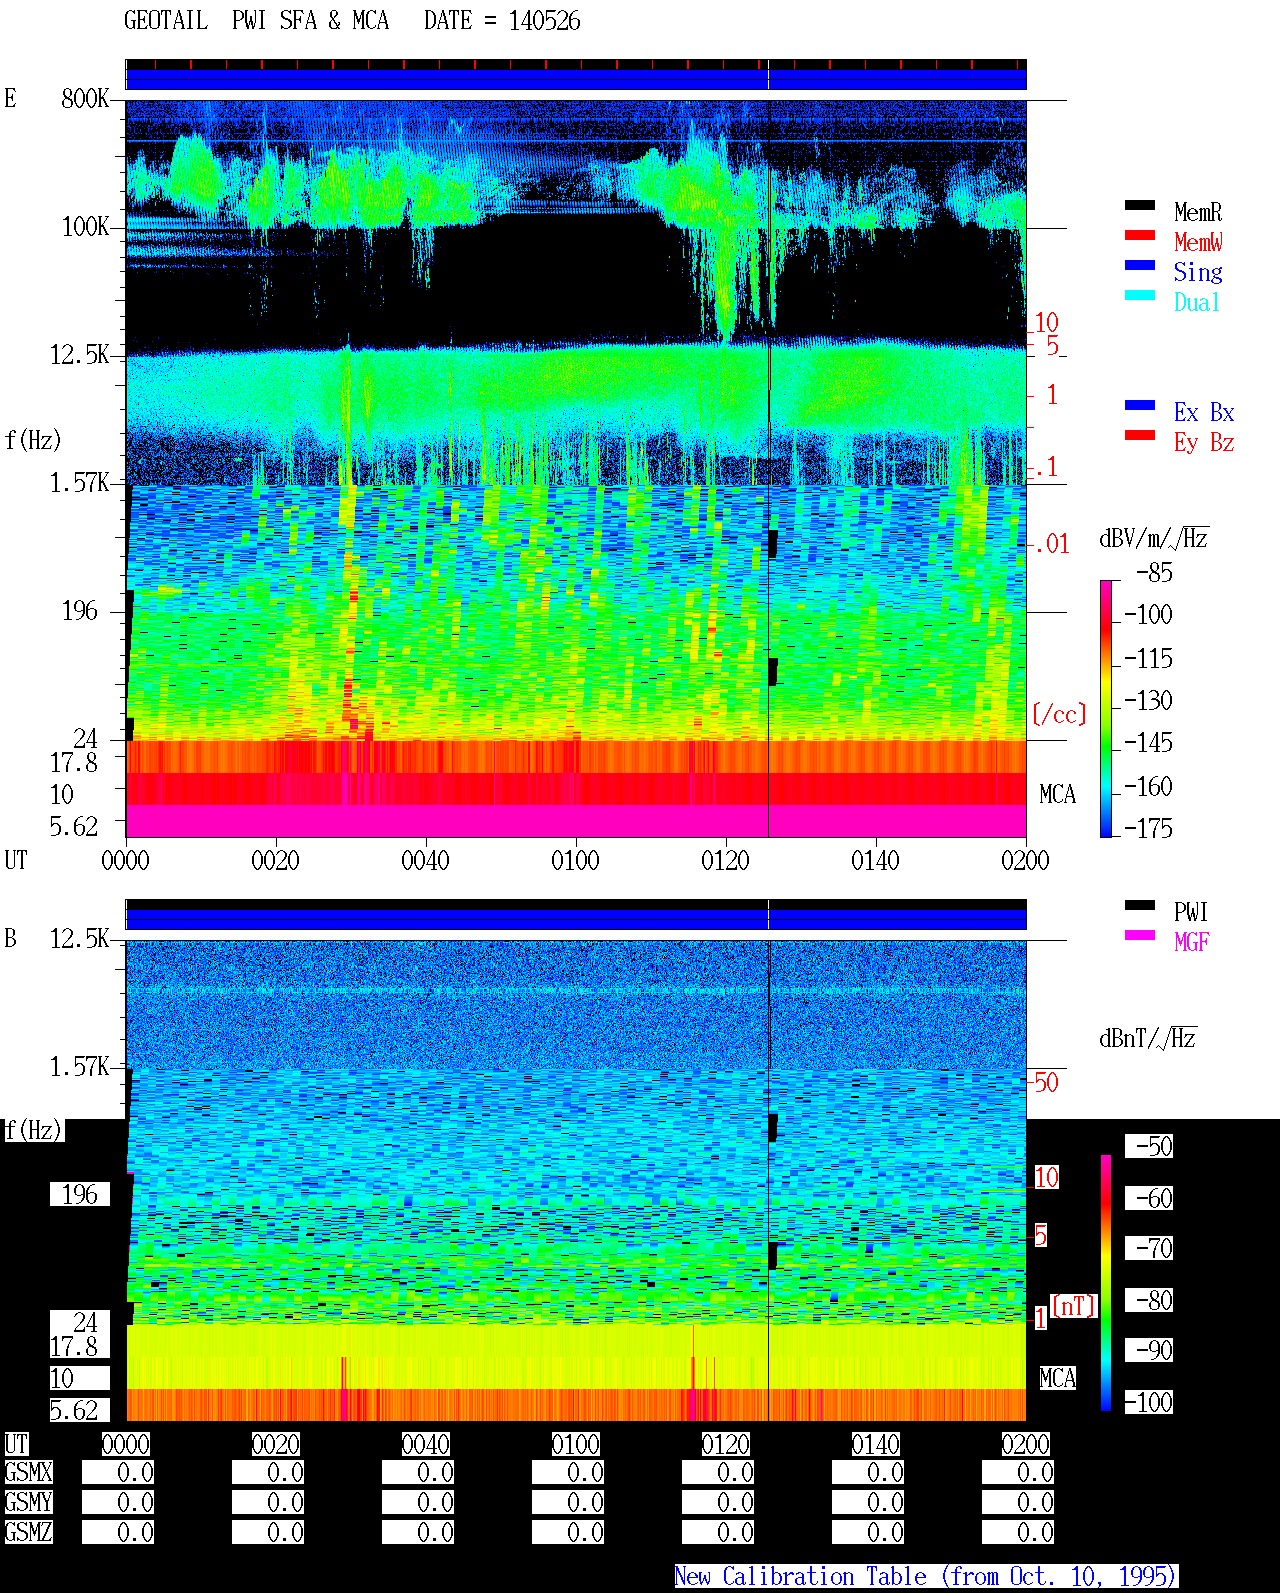
Task: Click the '0040' UT cell in bottom table
Action: tap(425, 1444)
